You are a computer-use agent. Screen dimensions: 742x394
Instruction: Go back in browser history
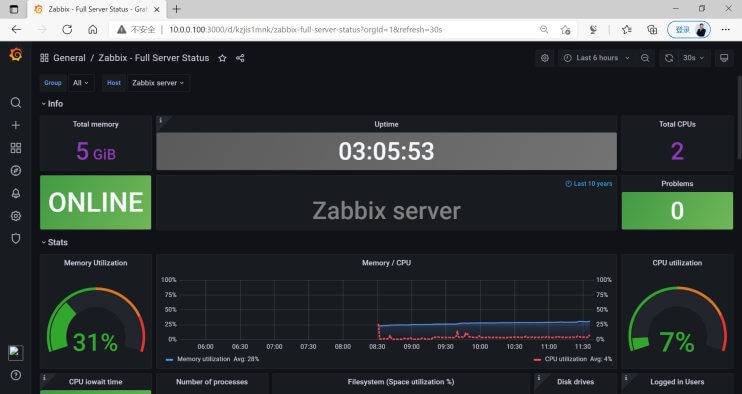(x=16, y=30)
